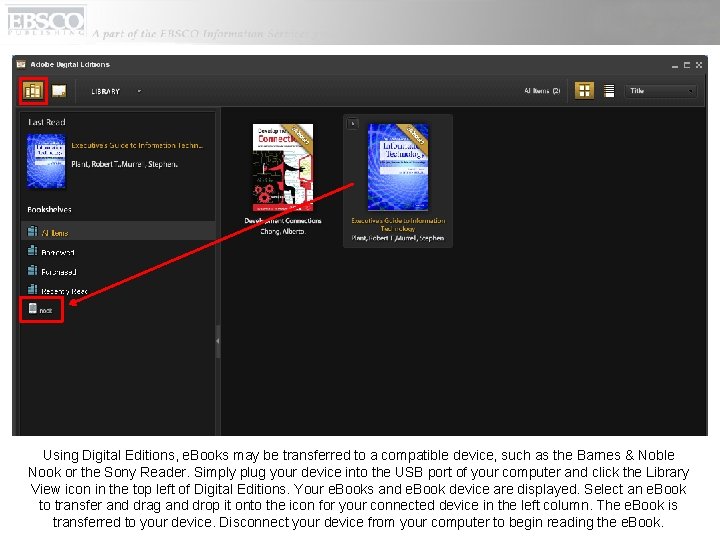Click the All Items bookshelf icon
This screenshot has height=540, width=720.
click(x=32, y=231)
